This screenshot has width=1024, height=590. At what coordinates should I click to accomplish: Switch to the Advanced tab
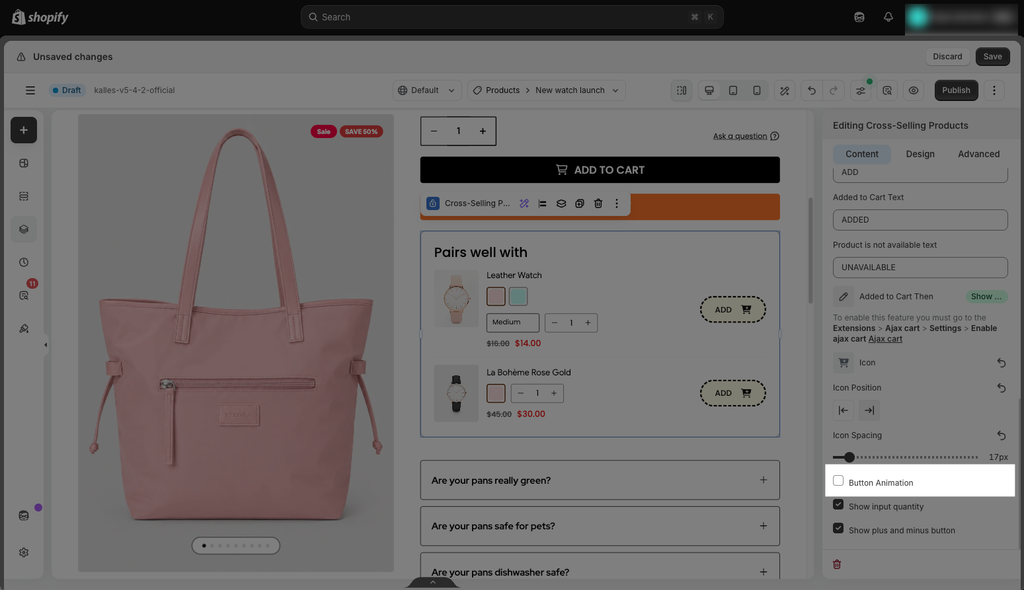pyautogui.click(x=978, y=154)
